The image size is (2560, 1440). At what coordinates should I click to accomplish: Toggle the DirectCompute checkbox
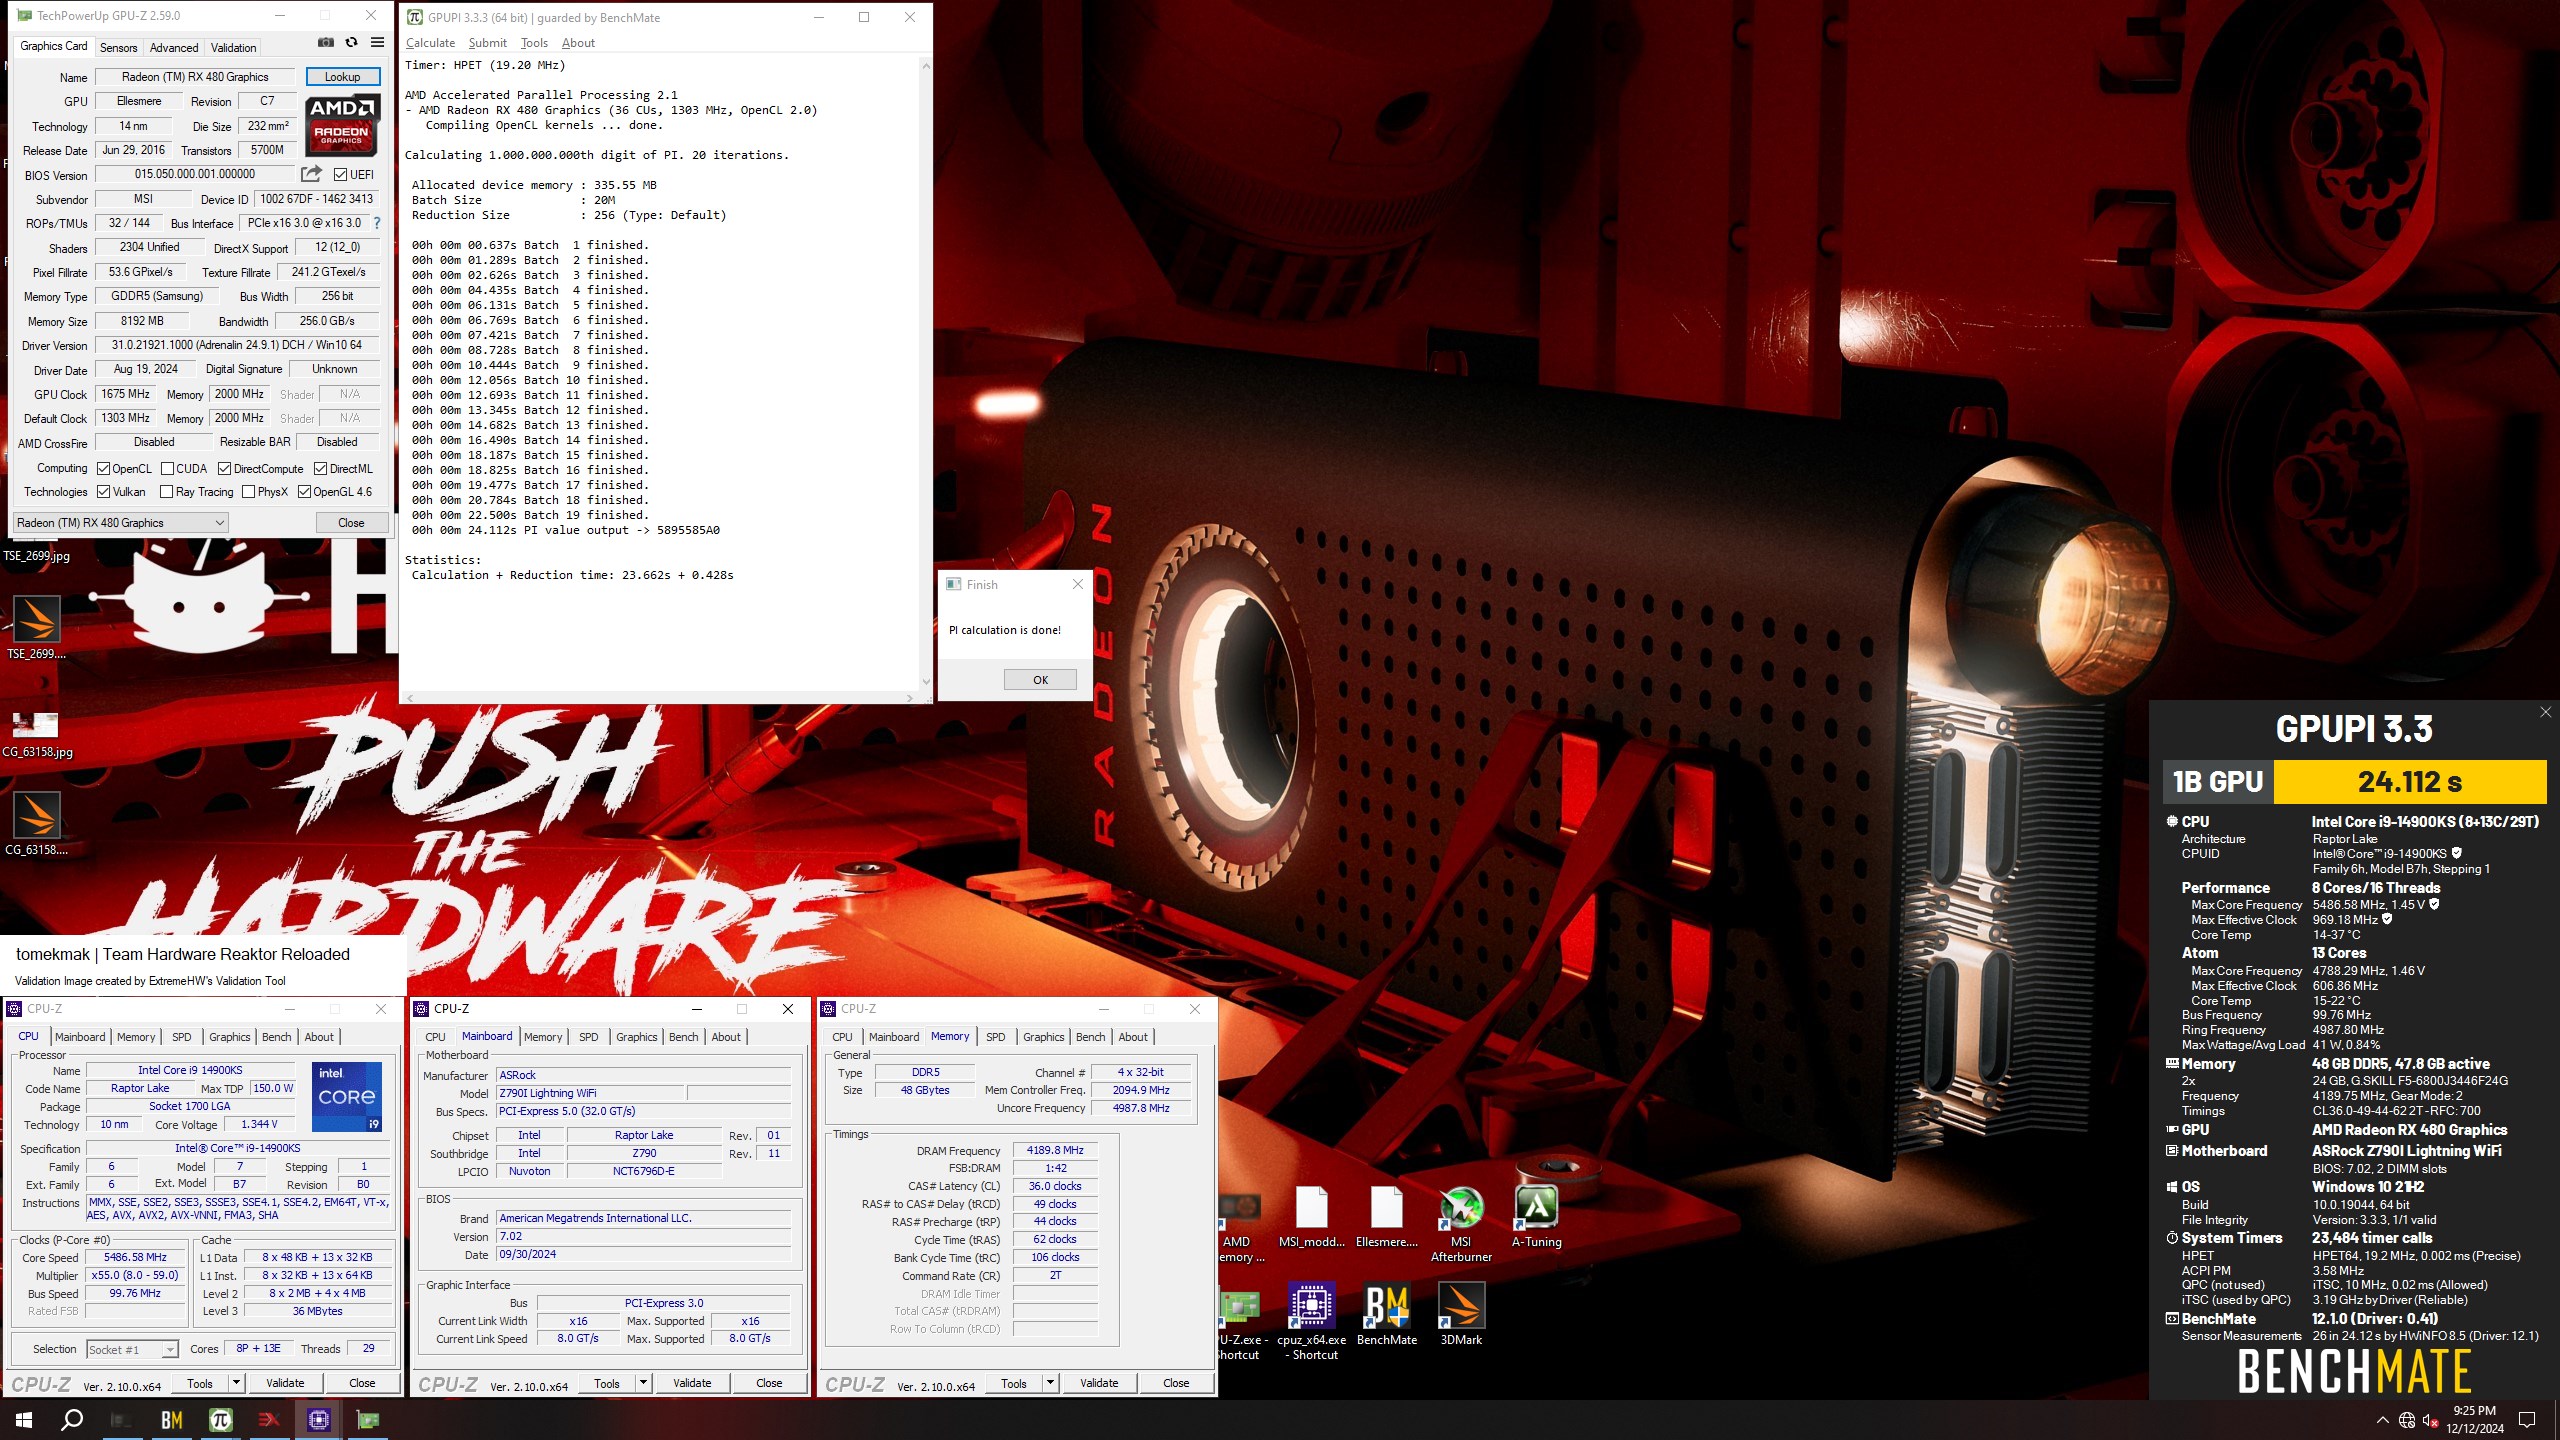(224, 469)
